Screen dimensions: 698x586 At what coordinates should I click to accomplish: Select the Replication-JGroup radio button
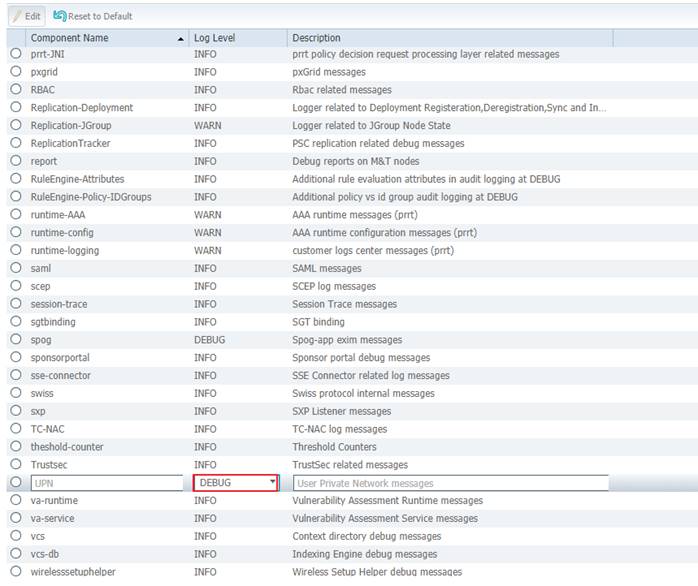point(16,125)
